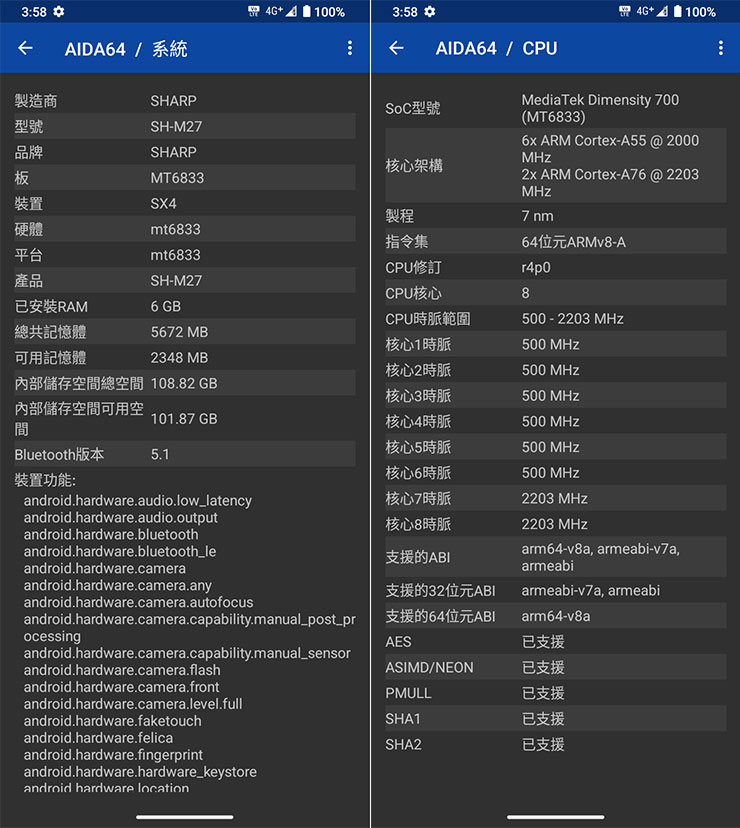Screen dimensions: 740x828
Task: Select the 平台 mt6833 row
Action: point(184,255)
